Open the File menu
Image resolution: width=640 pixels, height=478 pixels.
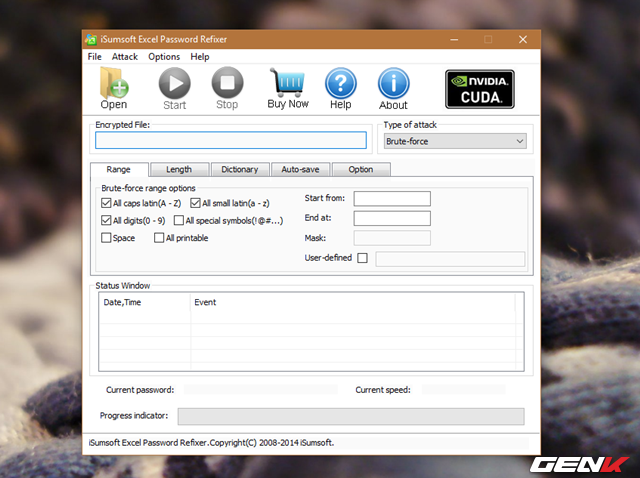coord(94,57)
